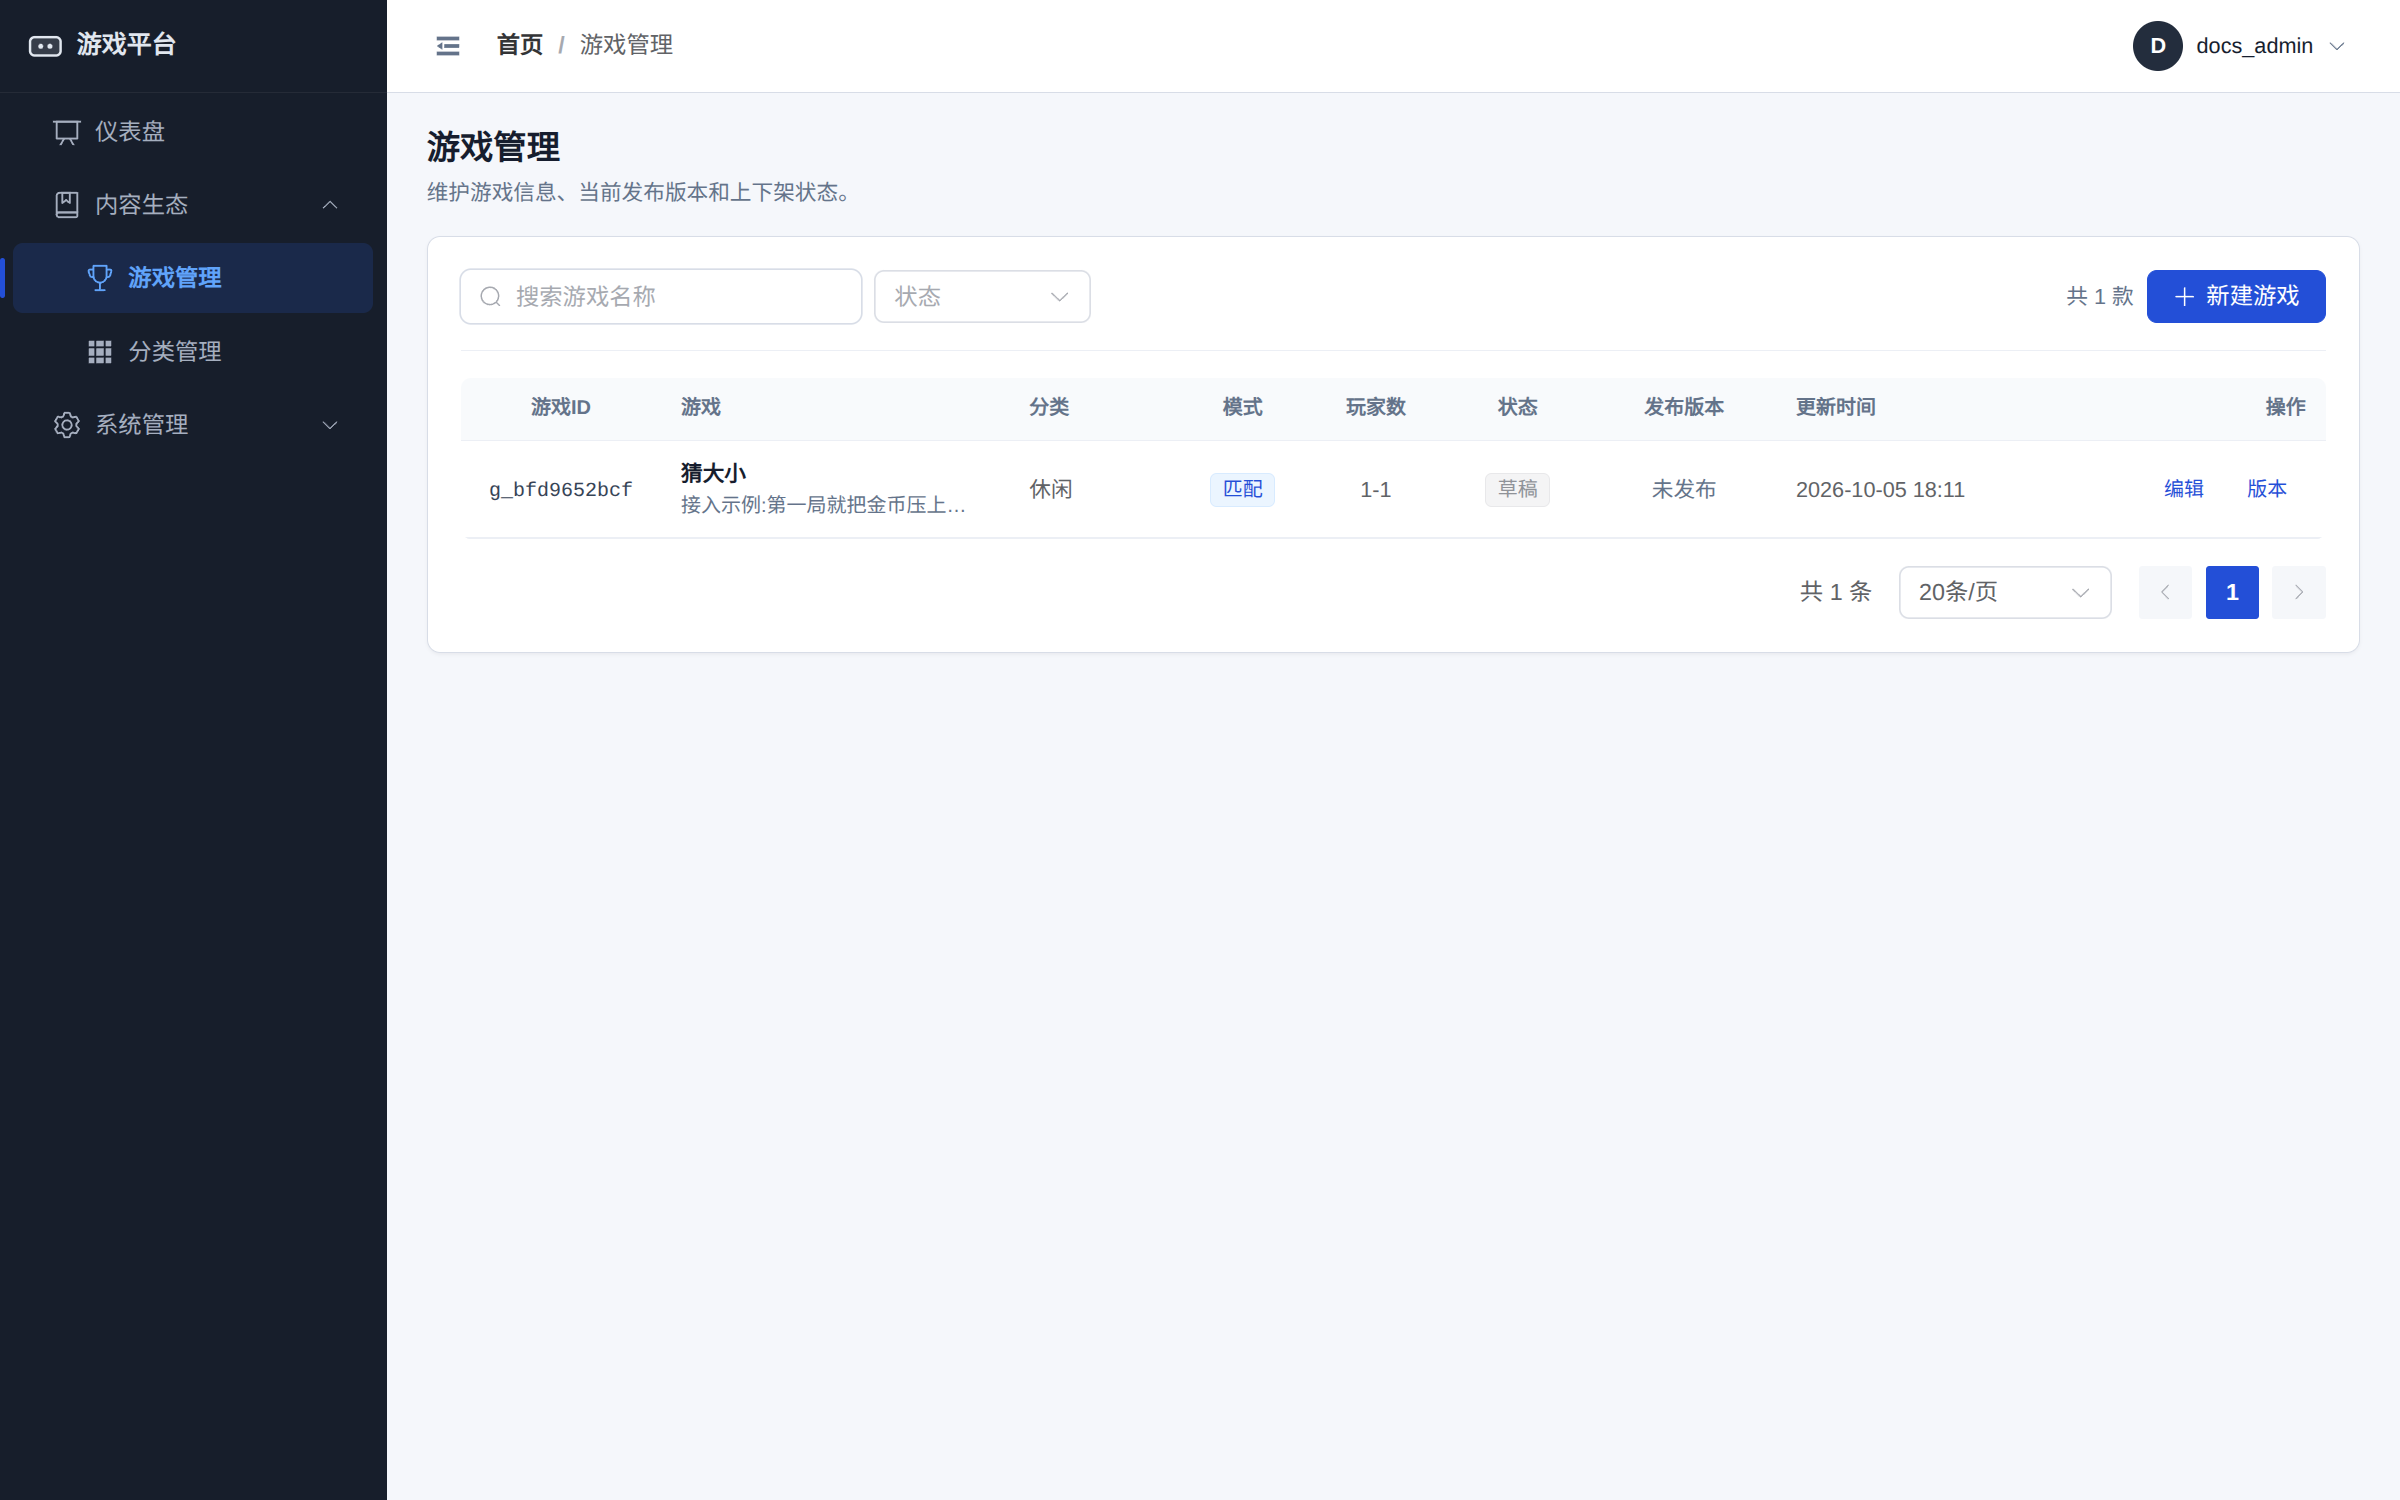Click the plus icon on the new game button
2400x1500 pixels.
point(2184,297)
